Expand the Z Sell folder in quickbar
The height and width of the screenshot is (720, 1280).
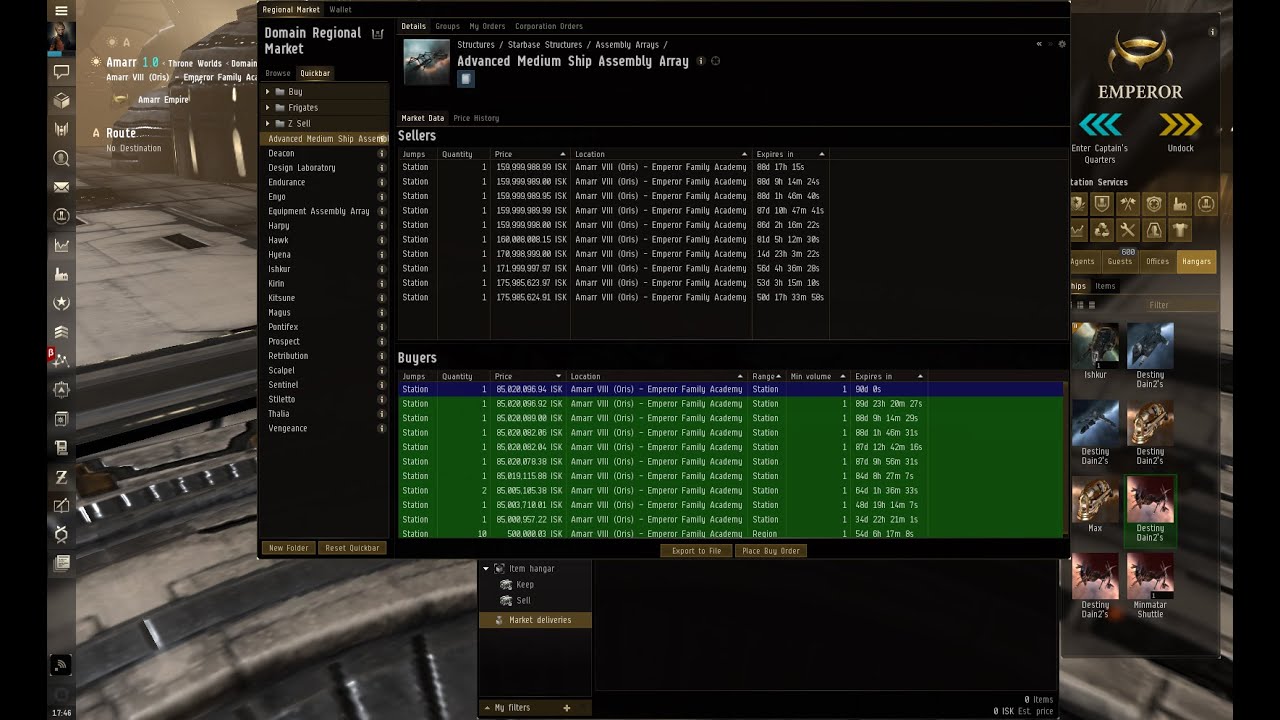tap(268, 124)
